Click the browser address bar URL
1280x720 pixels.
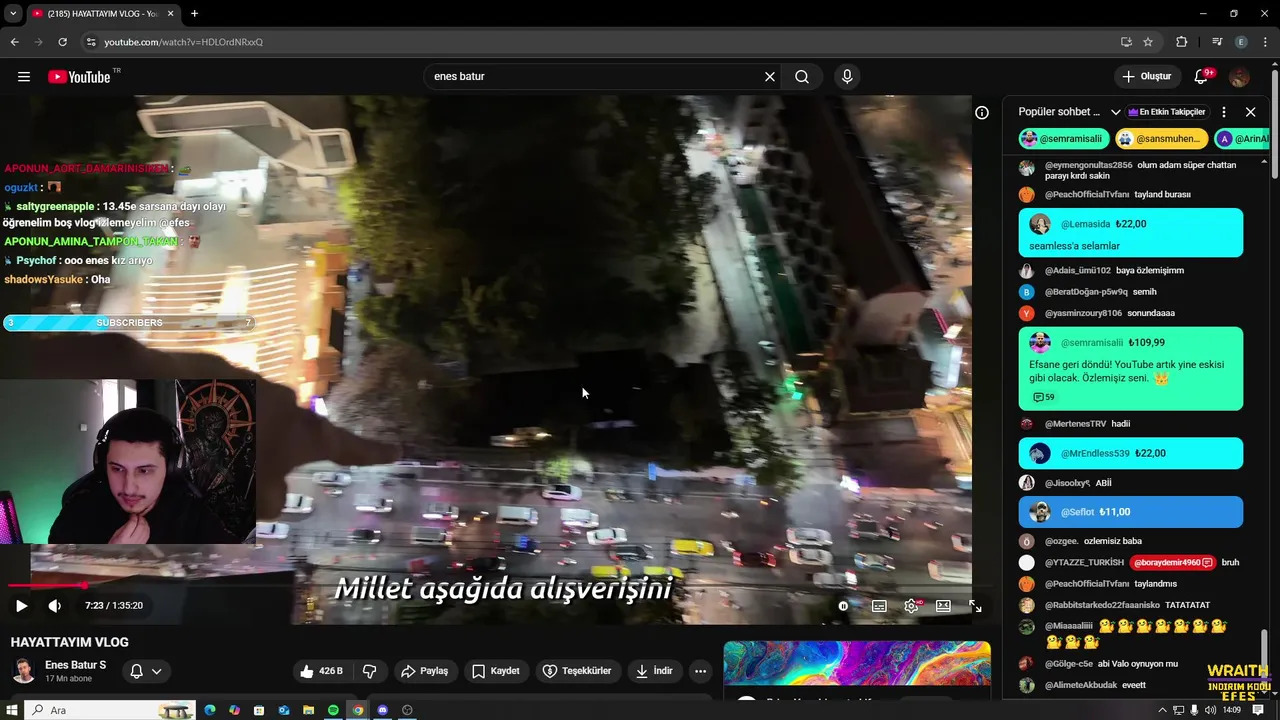point(183,42)
